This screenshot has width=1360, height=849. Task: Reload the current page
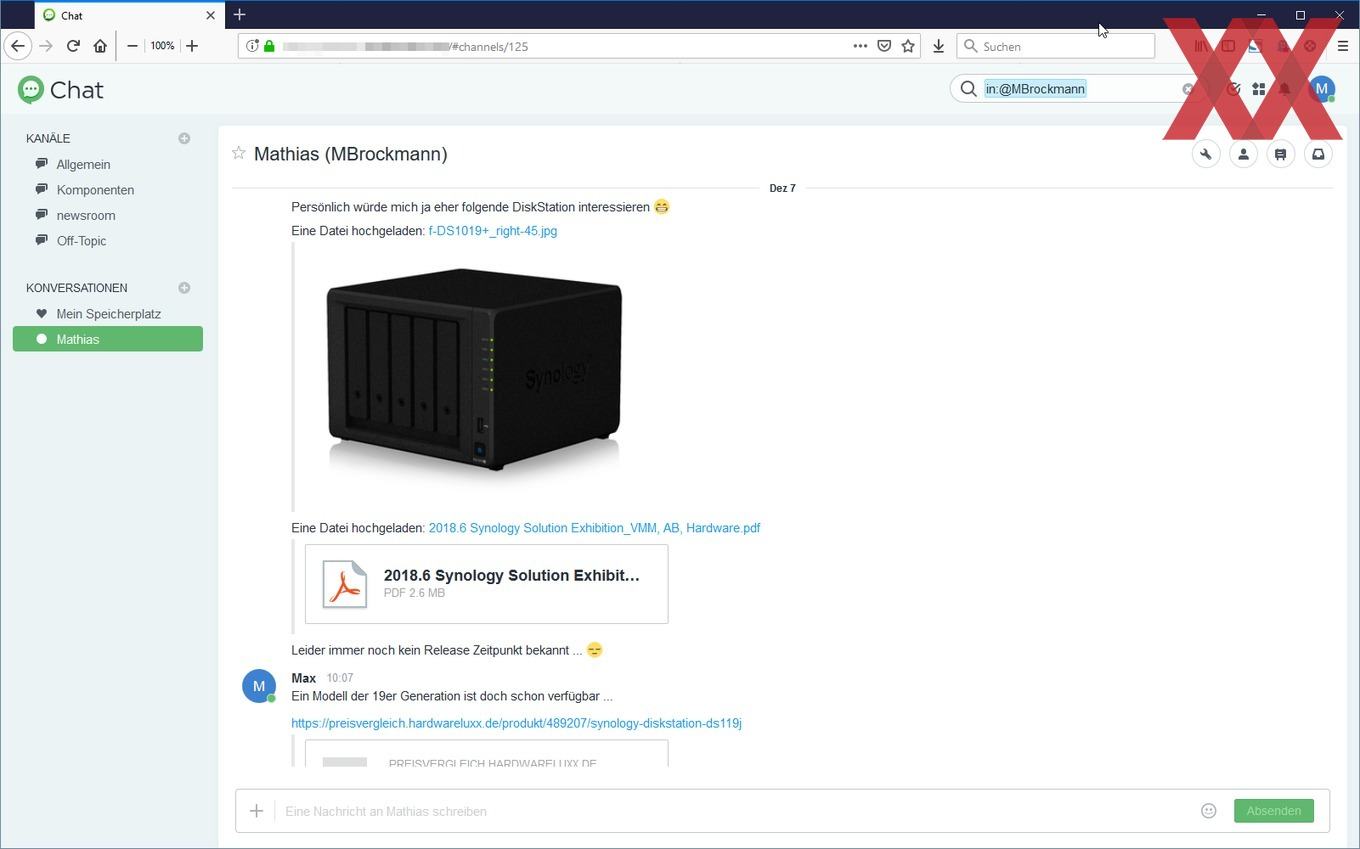[73, 46]
